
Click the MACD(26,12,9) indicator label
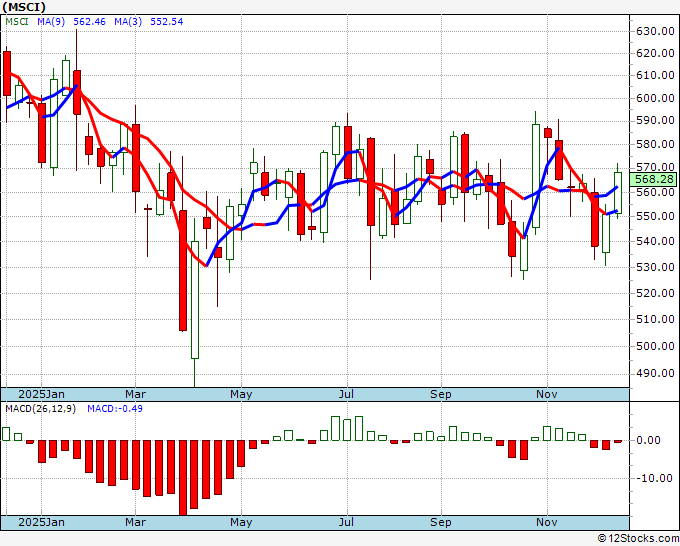coord(40,409)
